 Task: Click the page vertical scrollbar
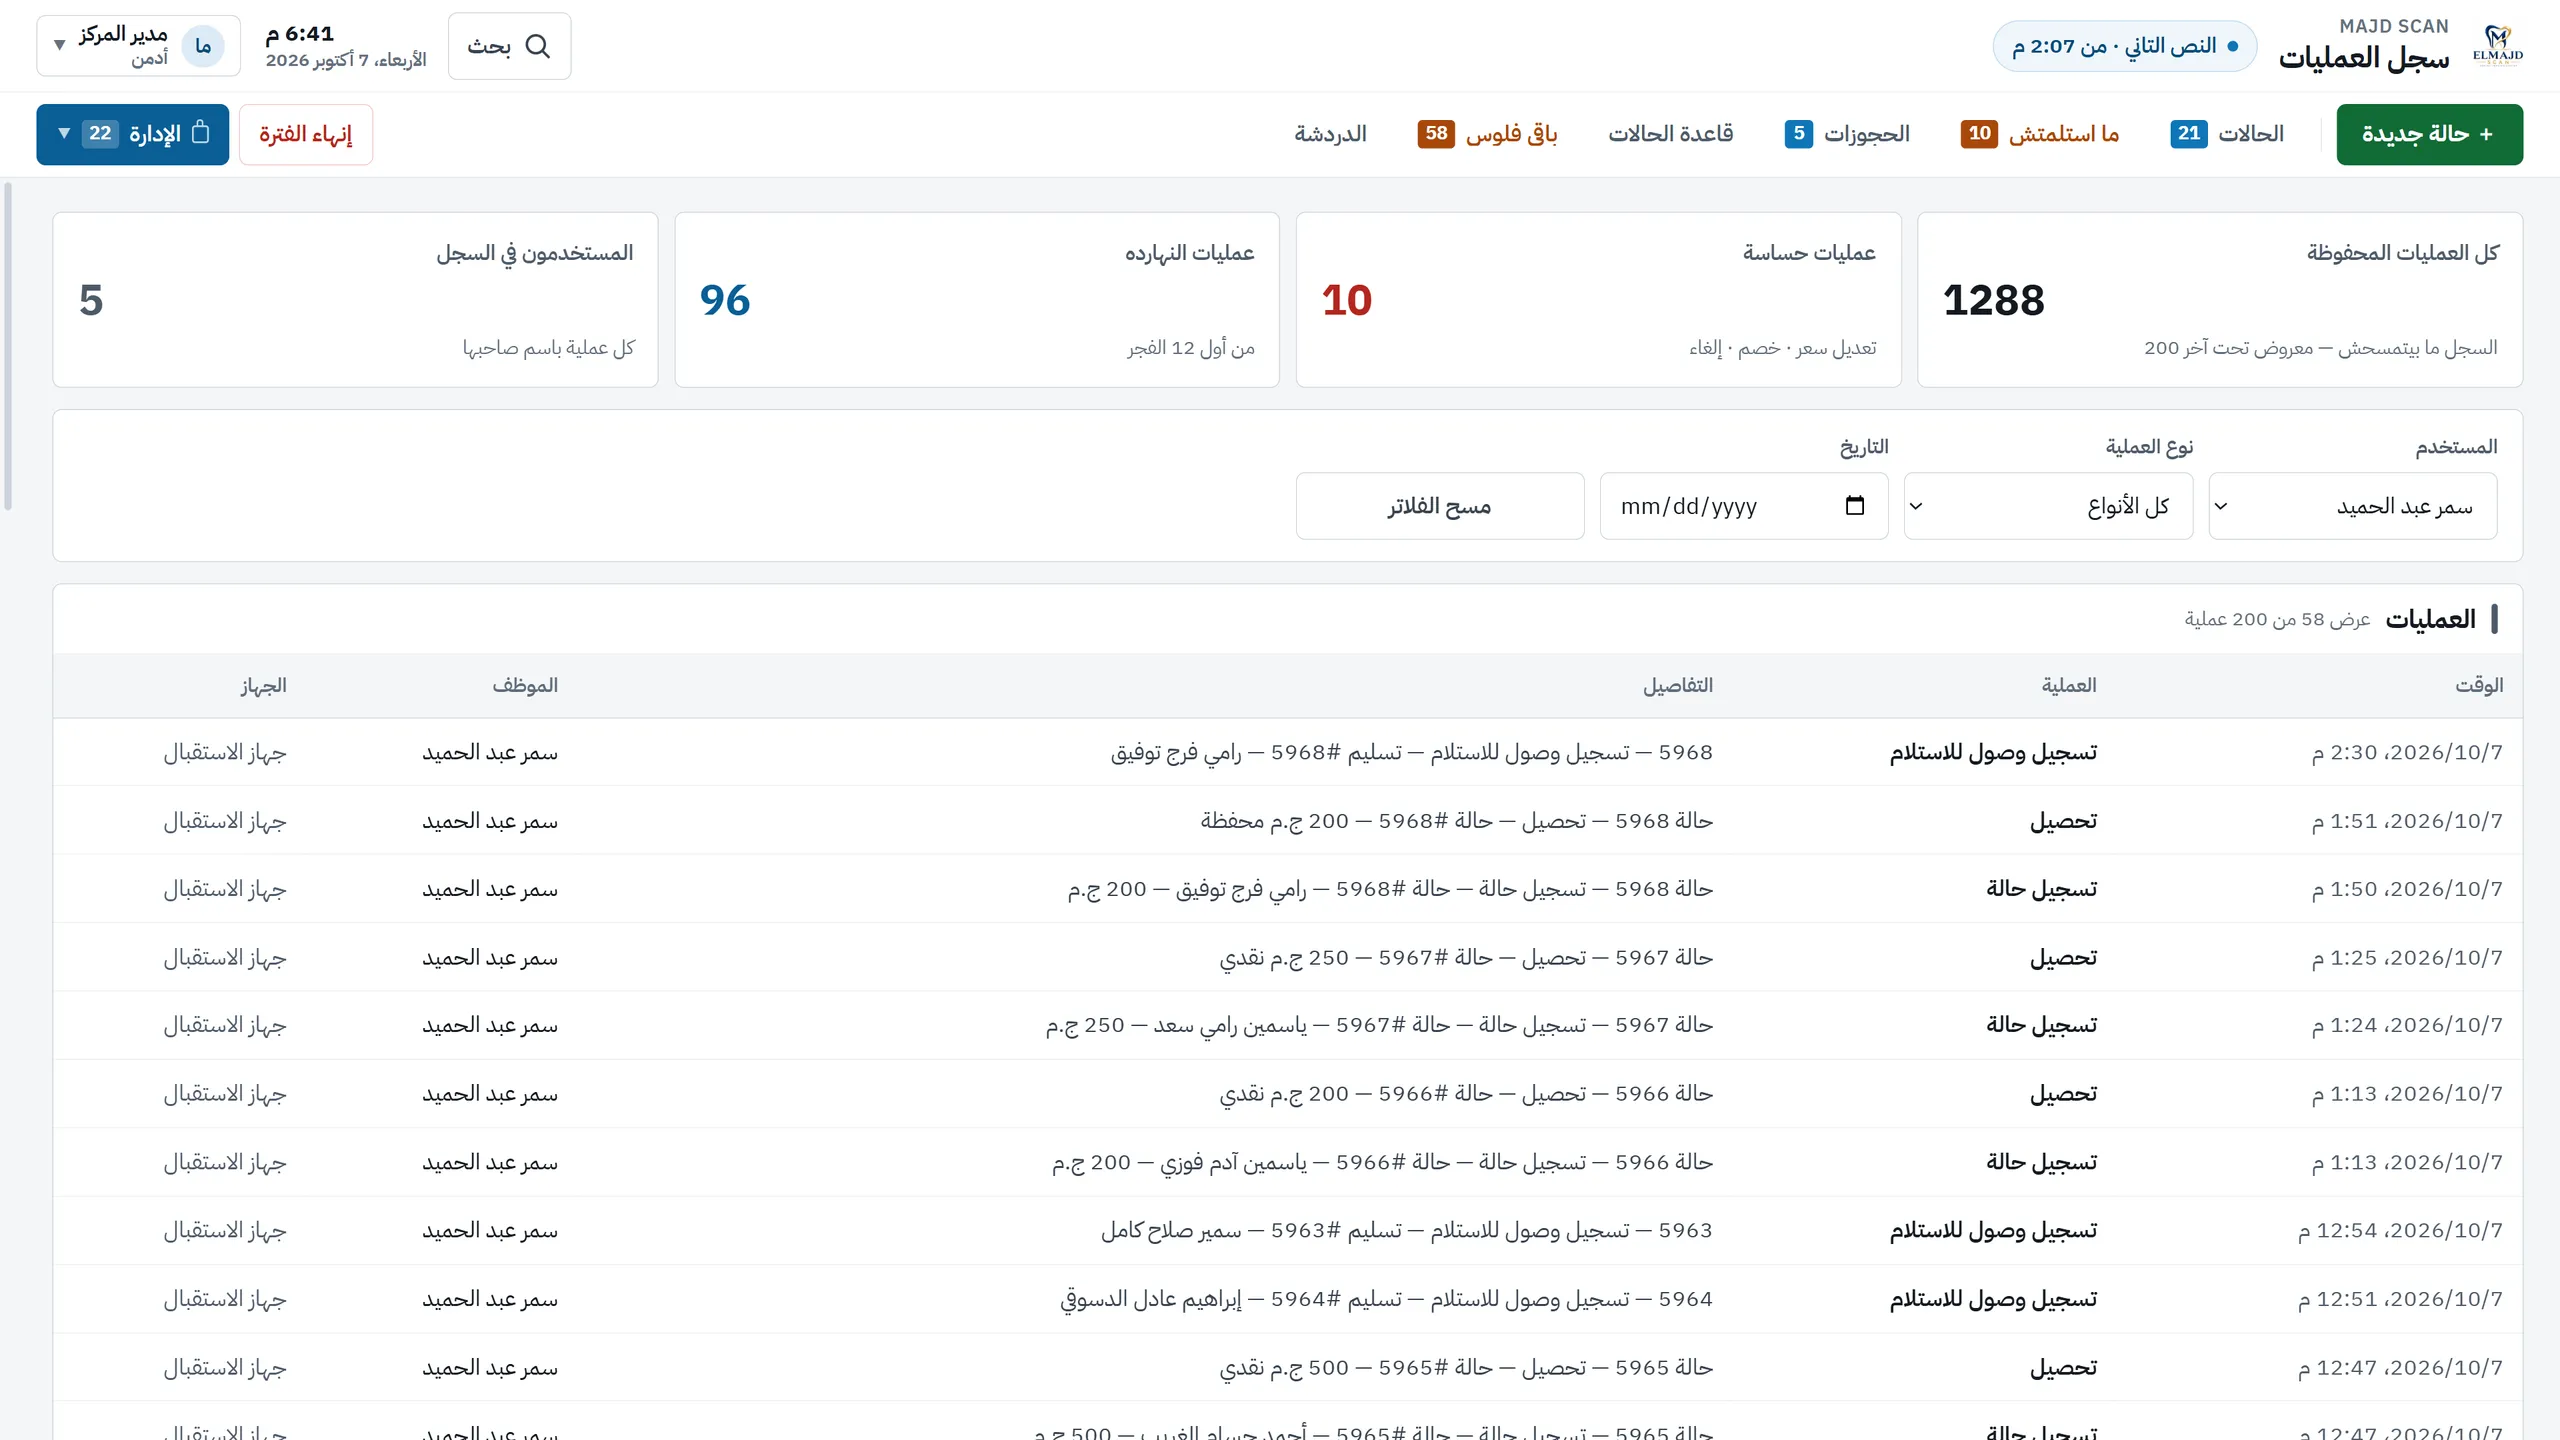(8, 346)
